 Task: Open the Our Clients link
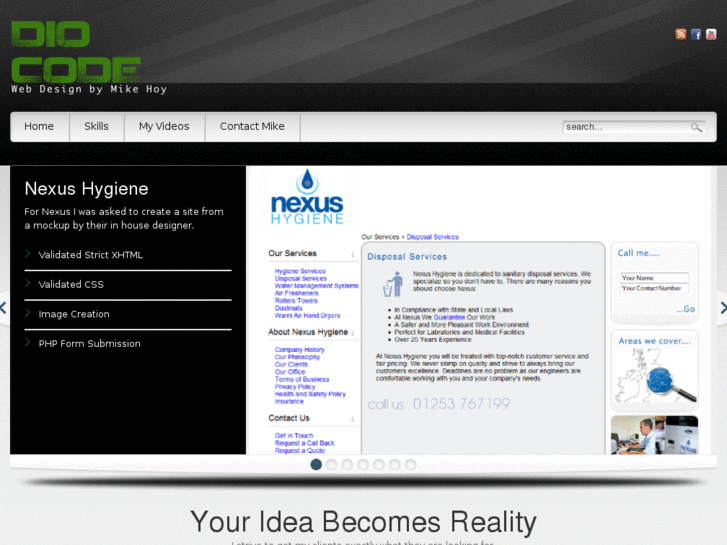291,365
